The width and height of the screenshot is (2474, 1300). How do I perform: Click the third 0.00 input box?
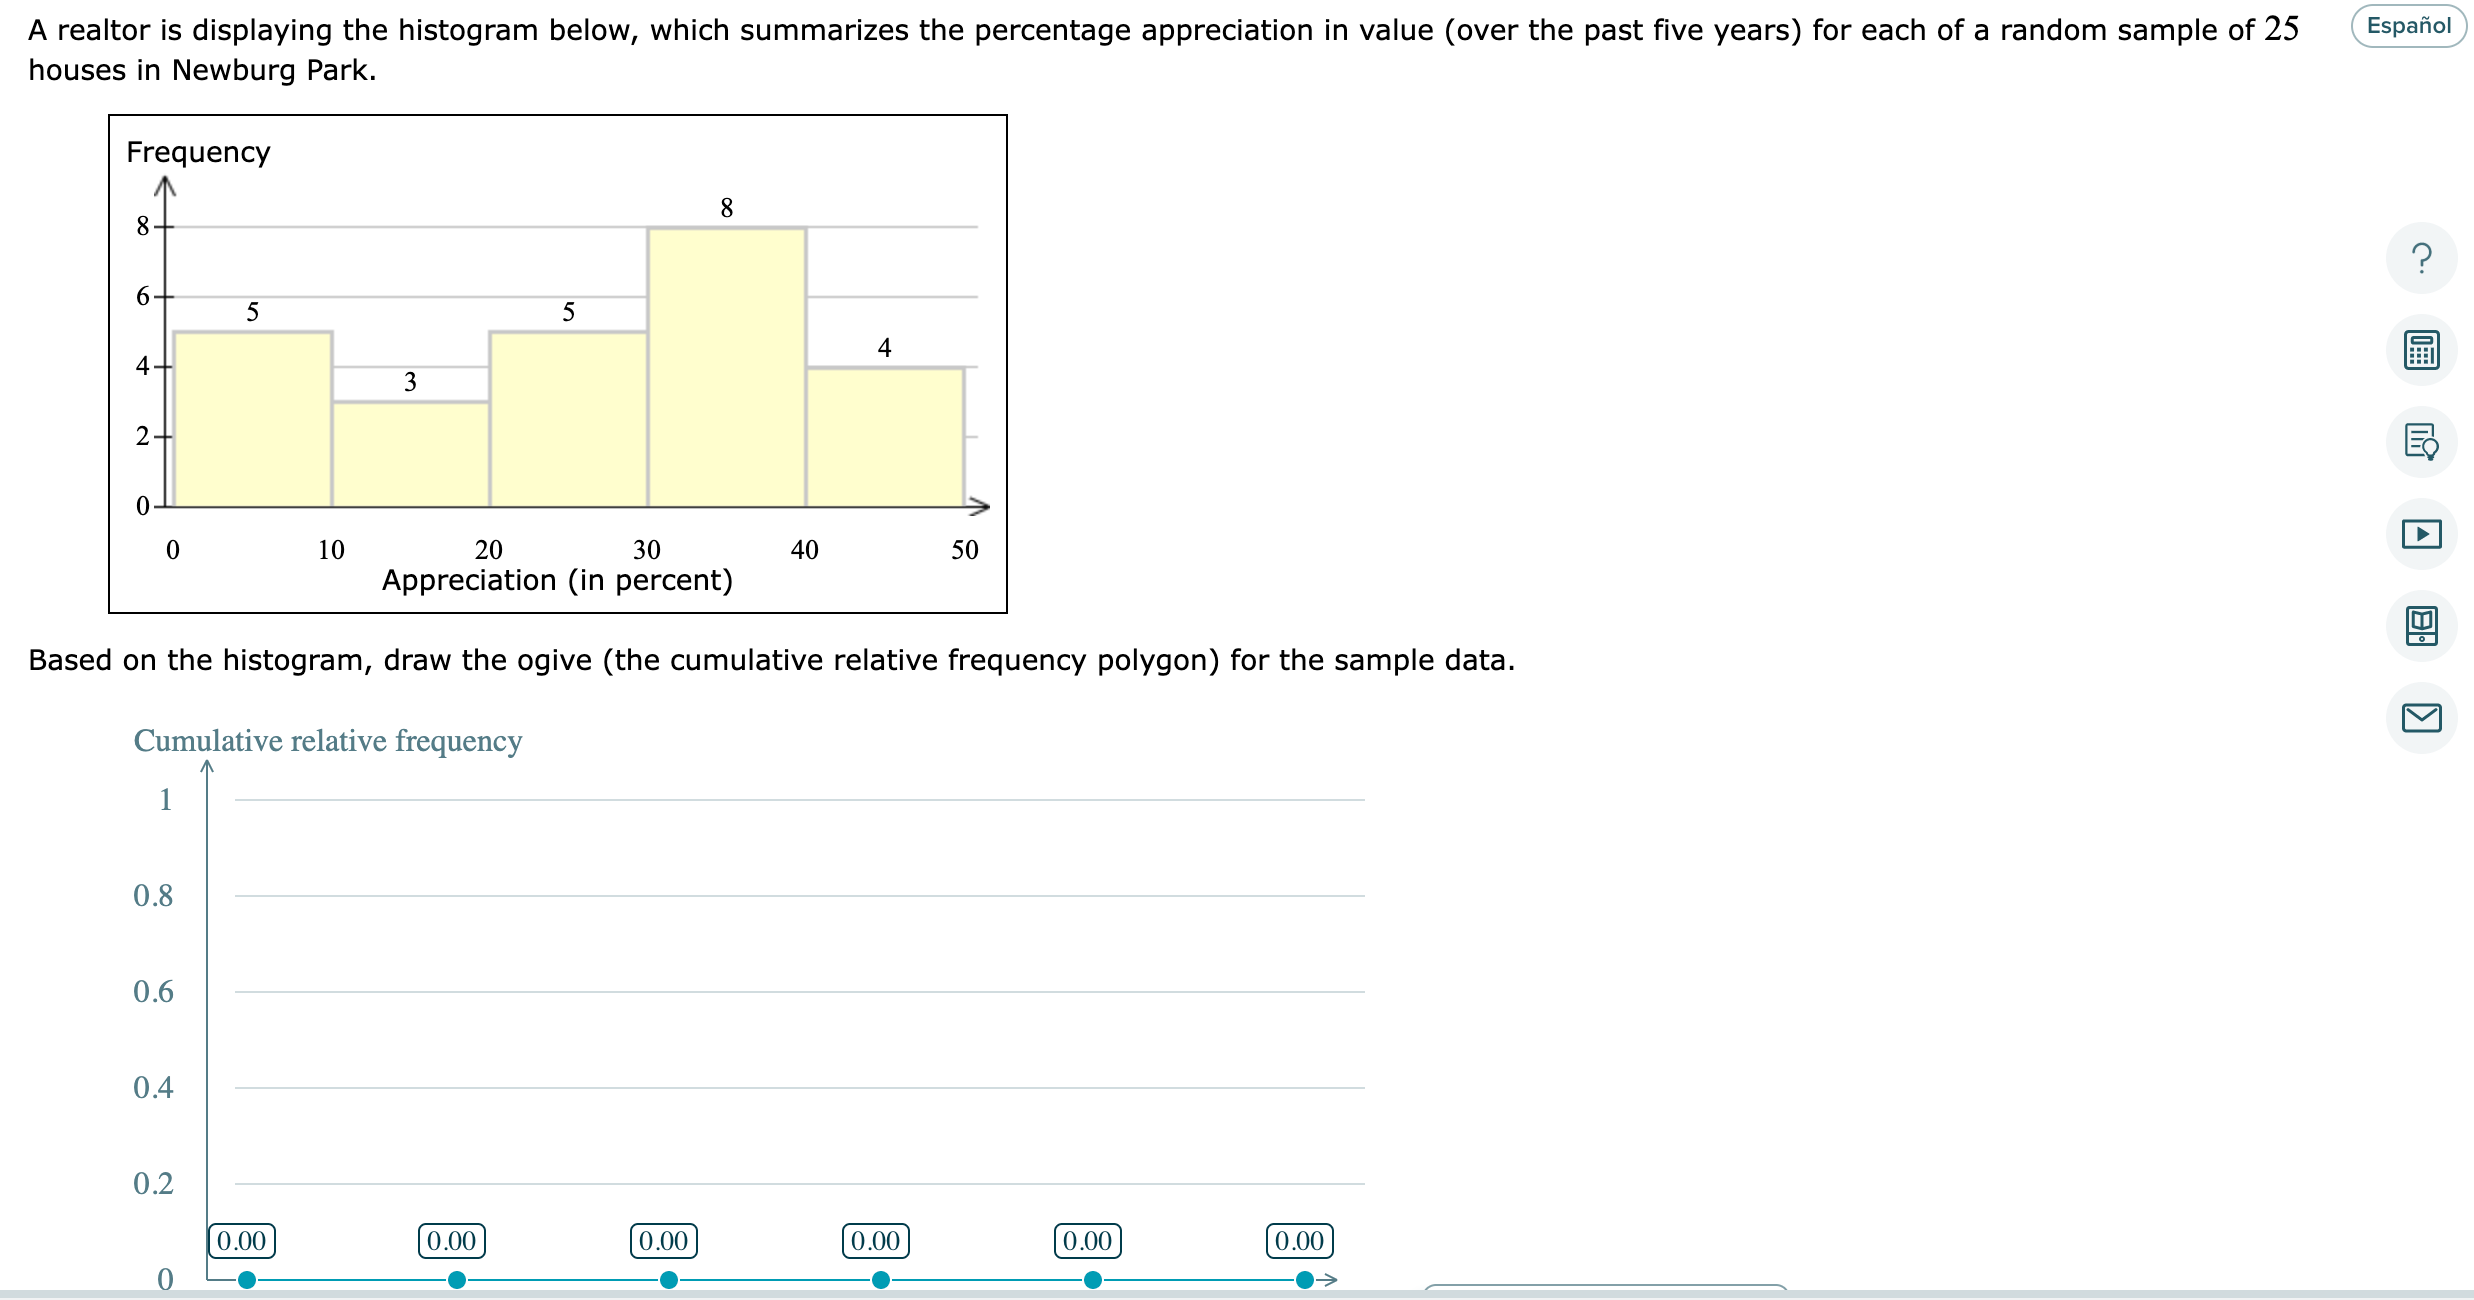coord(664,1241)
